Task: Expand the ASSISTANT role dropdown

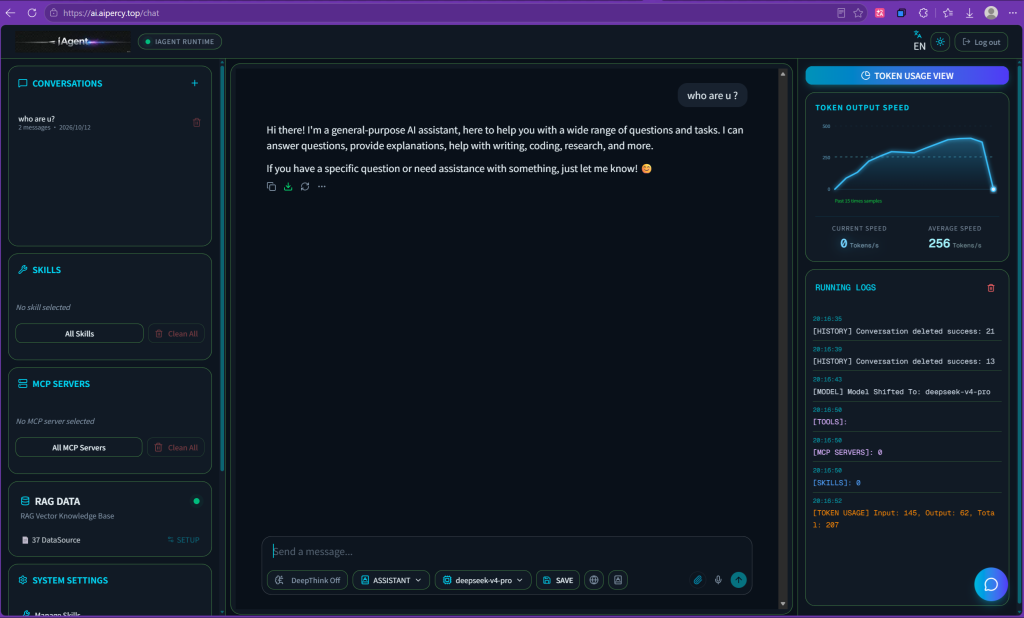Action: pos(391,580)
